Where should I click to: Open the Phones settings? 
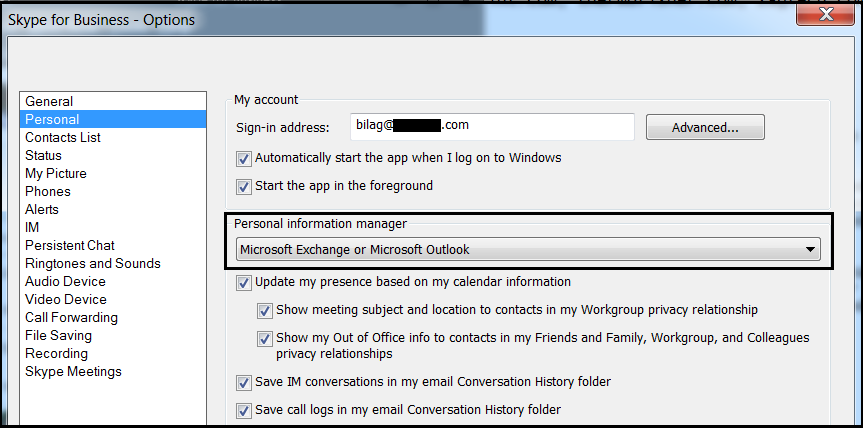tap(113, 191)
